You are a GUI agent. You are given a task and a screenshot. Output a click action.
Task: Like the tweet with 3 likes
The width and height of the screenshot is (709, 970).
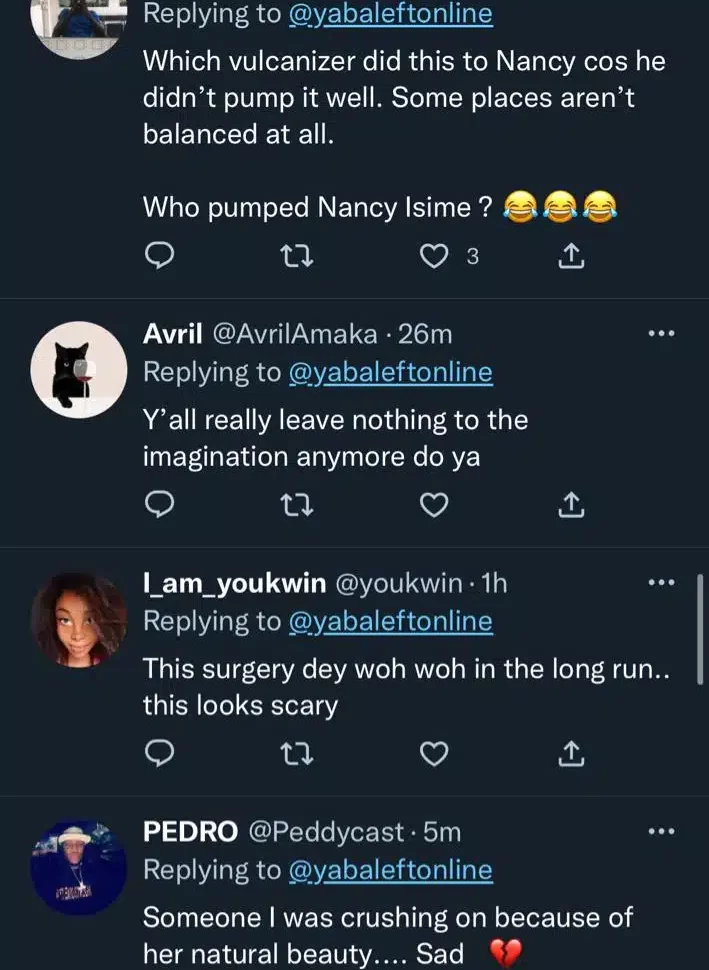point(433,258)
